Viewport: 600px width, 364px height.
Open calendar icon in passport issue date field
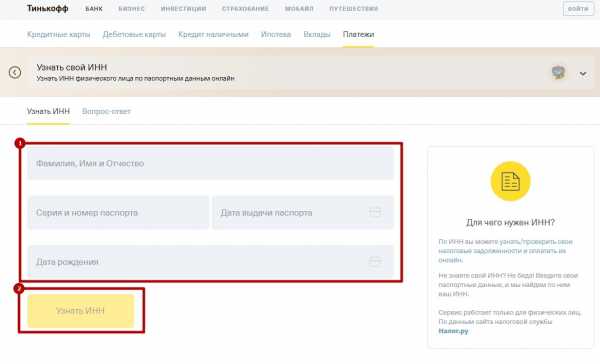pyautogui.click(x=375, y=212)
